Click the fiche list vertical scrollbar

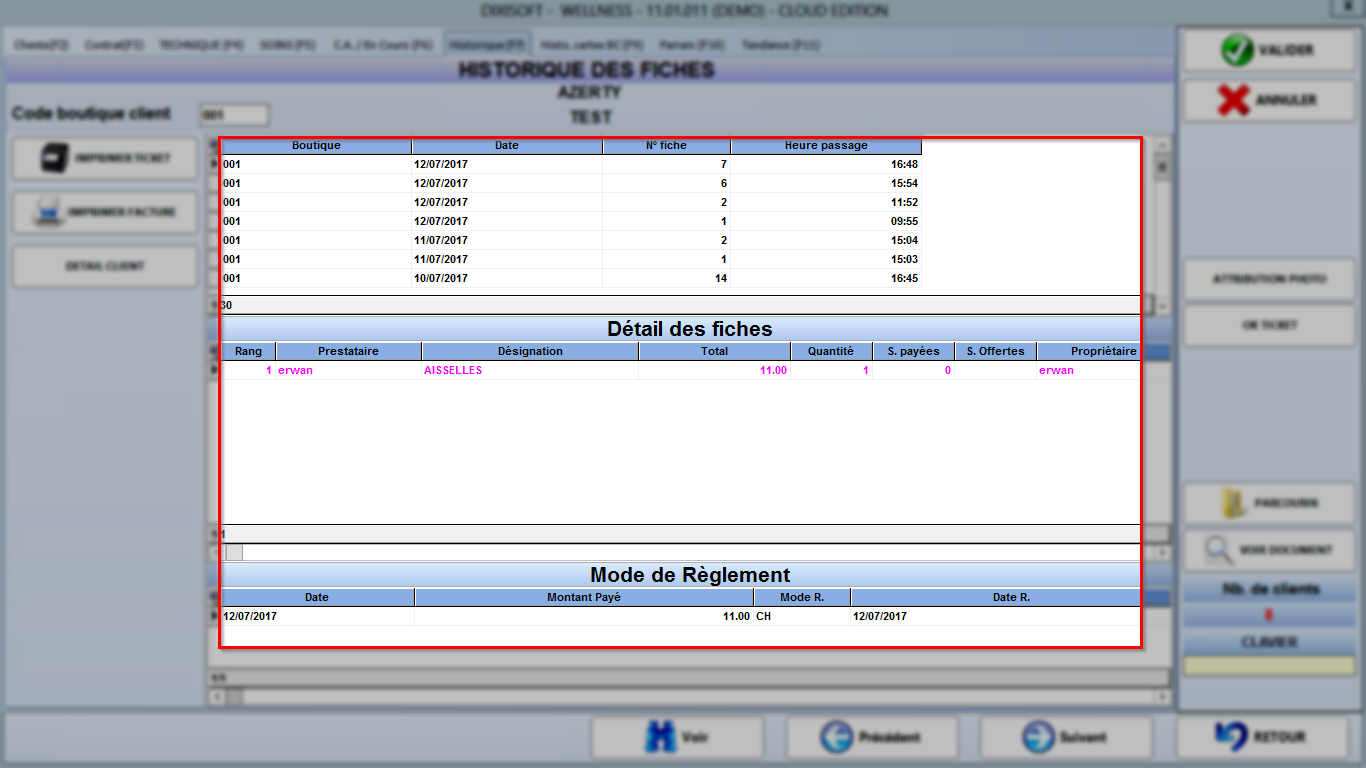(1163, 225)
